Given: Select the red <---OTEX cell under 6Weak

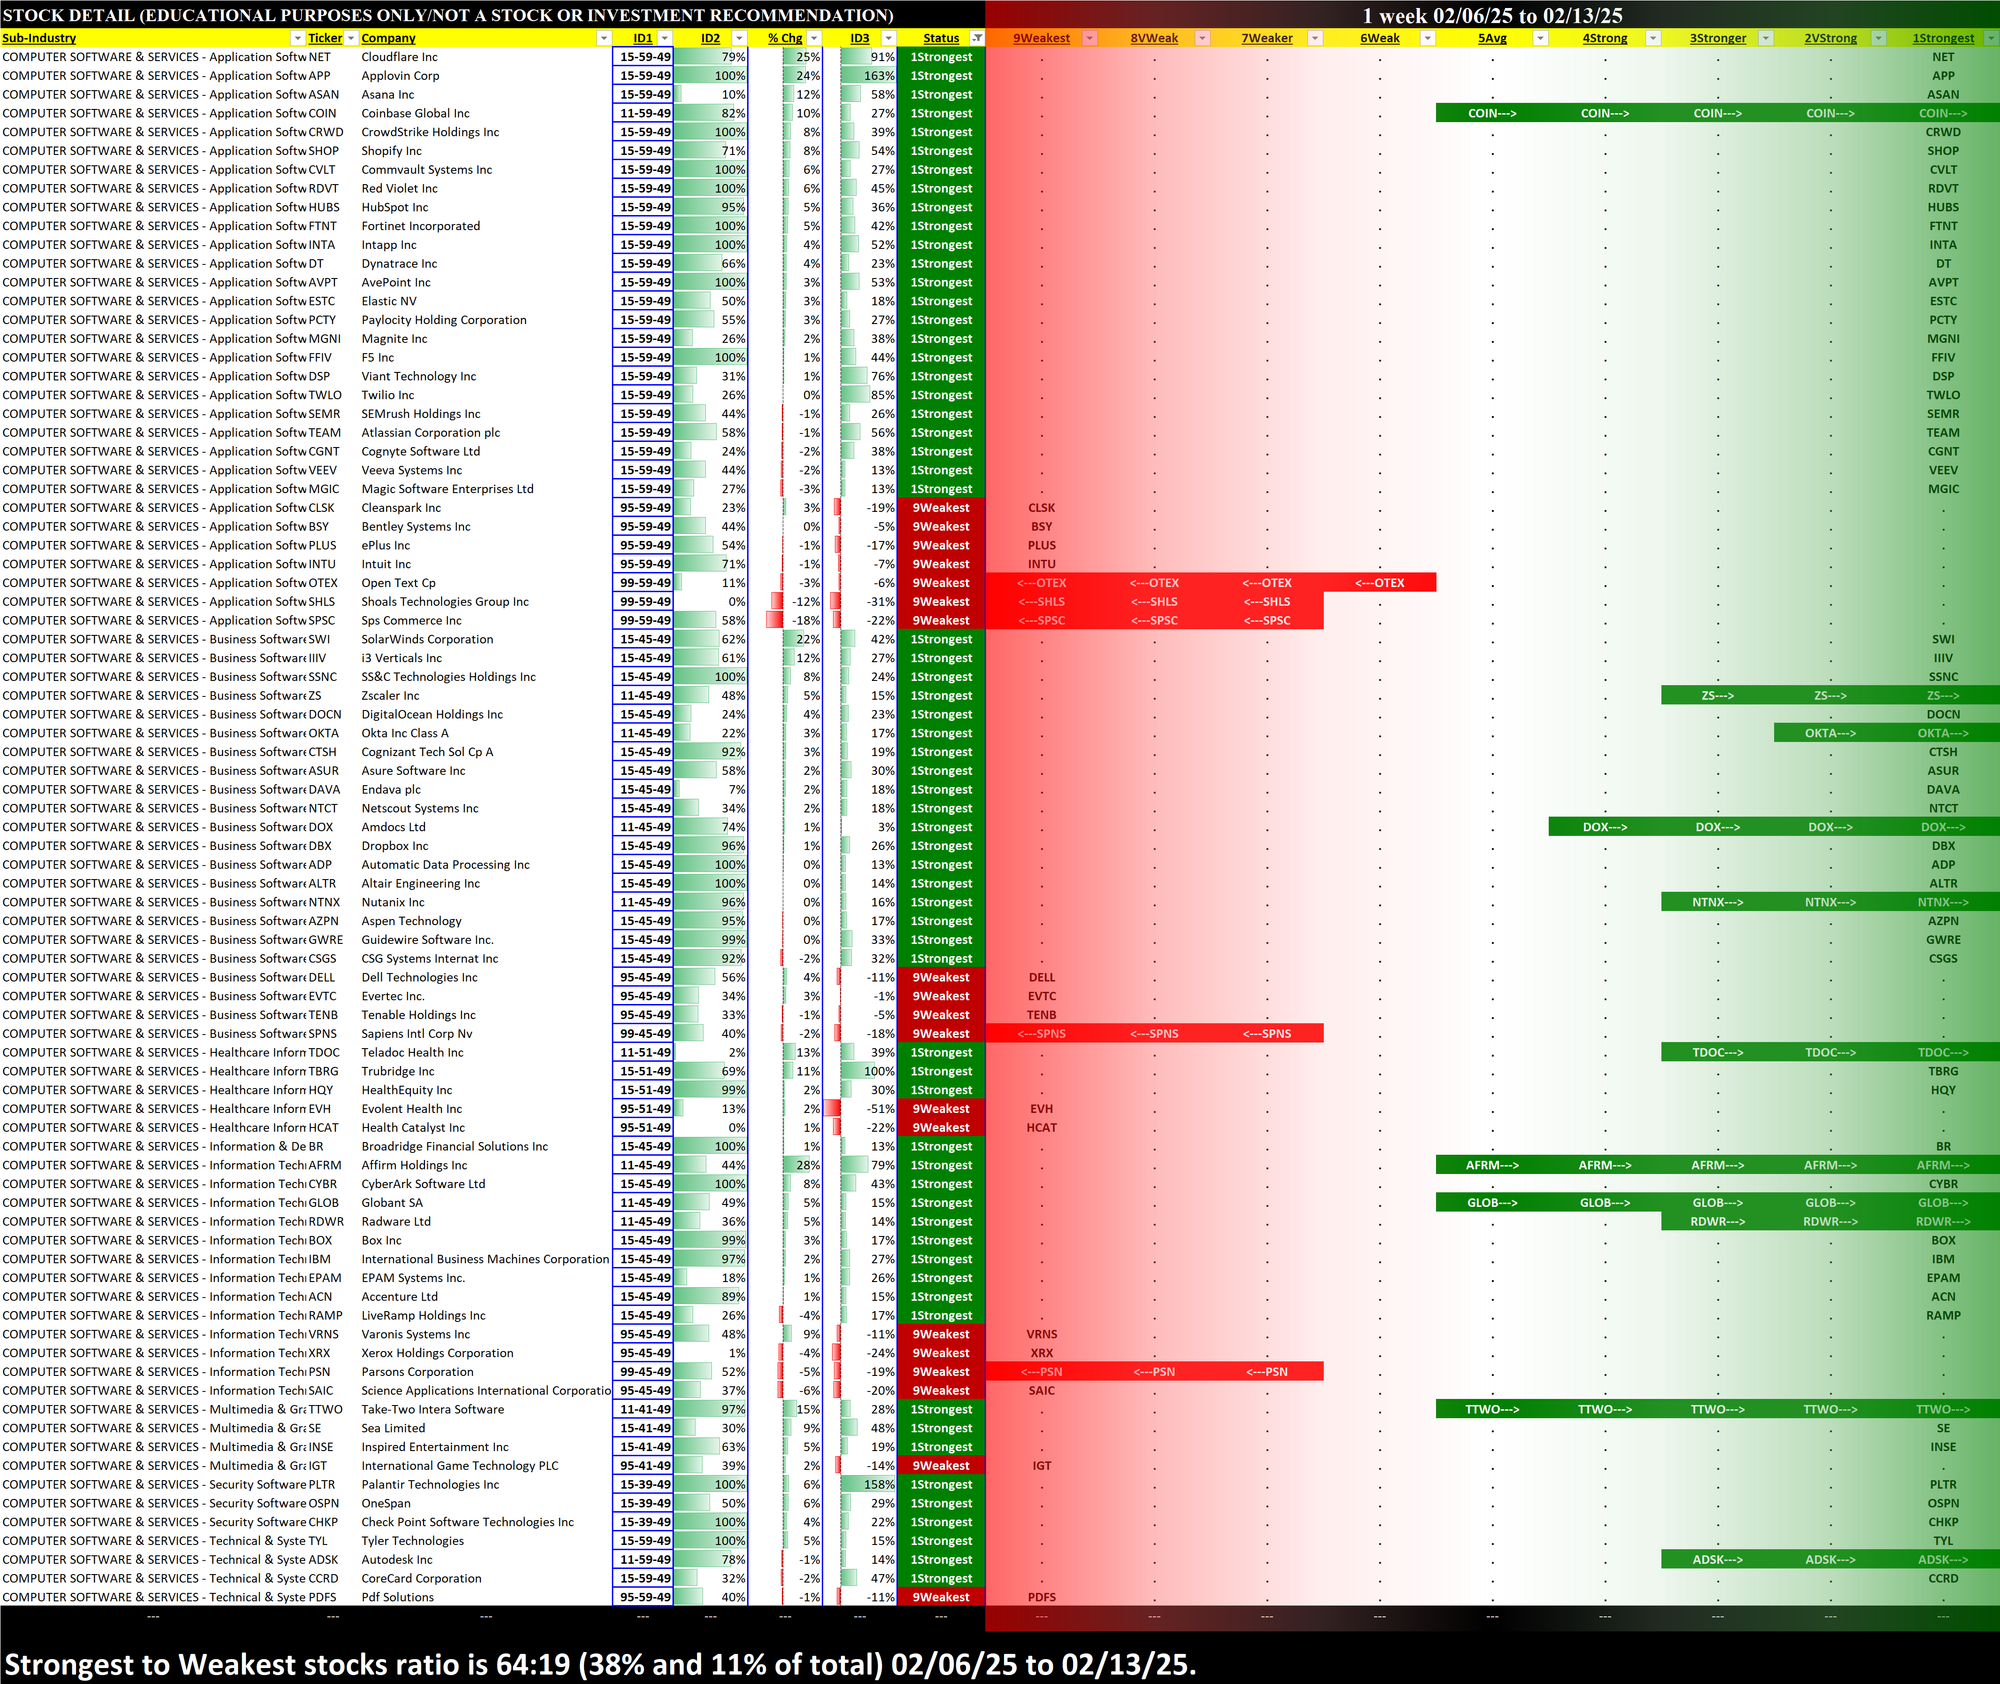Looking at the screenshot, I should point(1379,583).
